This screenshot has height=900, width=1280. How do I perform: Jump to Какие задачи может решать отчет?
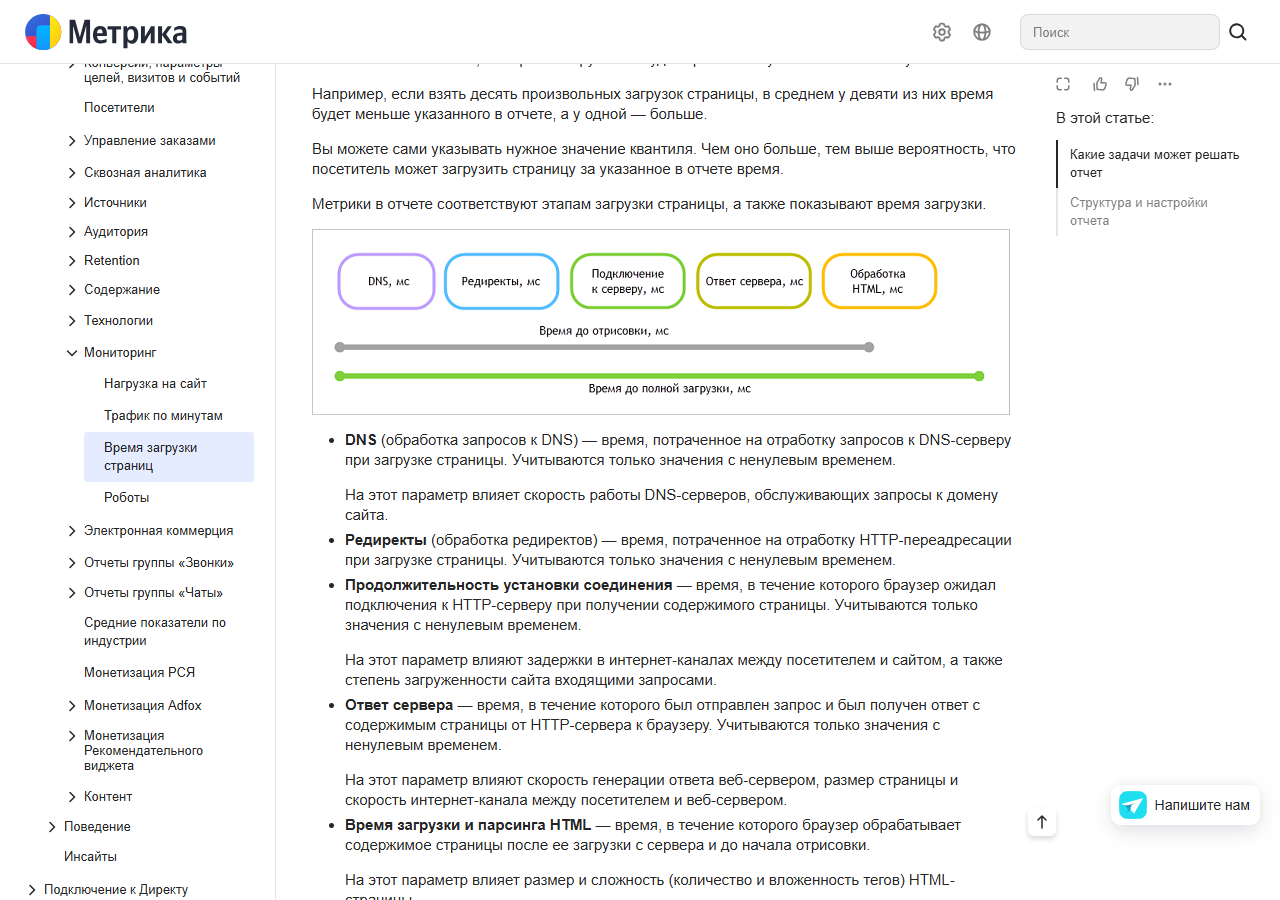click(1154, 164)
